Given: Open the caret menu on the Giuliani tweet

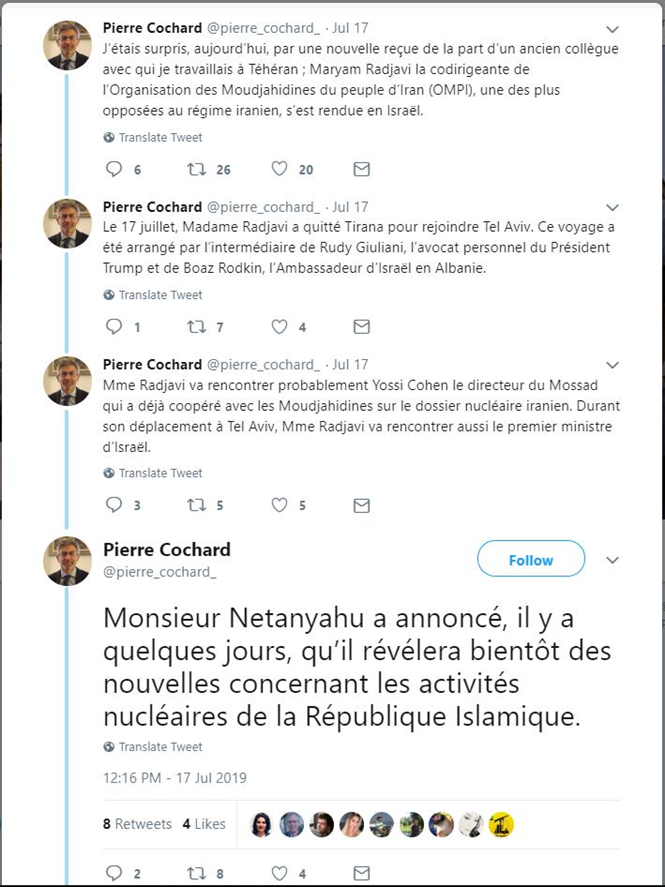Looking at the screenshot, I should click(612, 207).
